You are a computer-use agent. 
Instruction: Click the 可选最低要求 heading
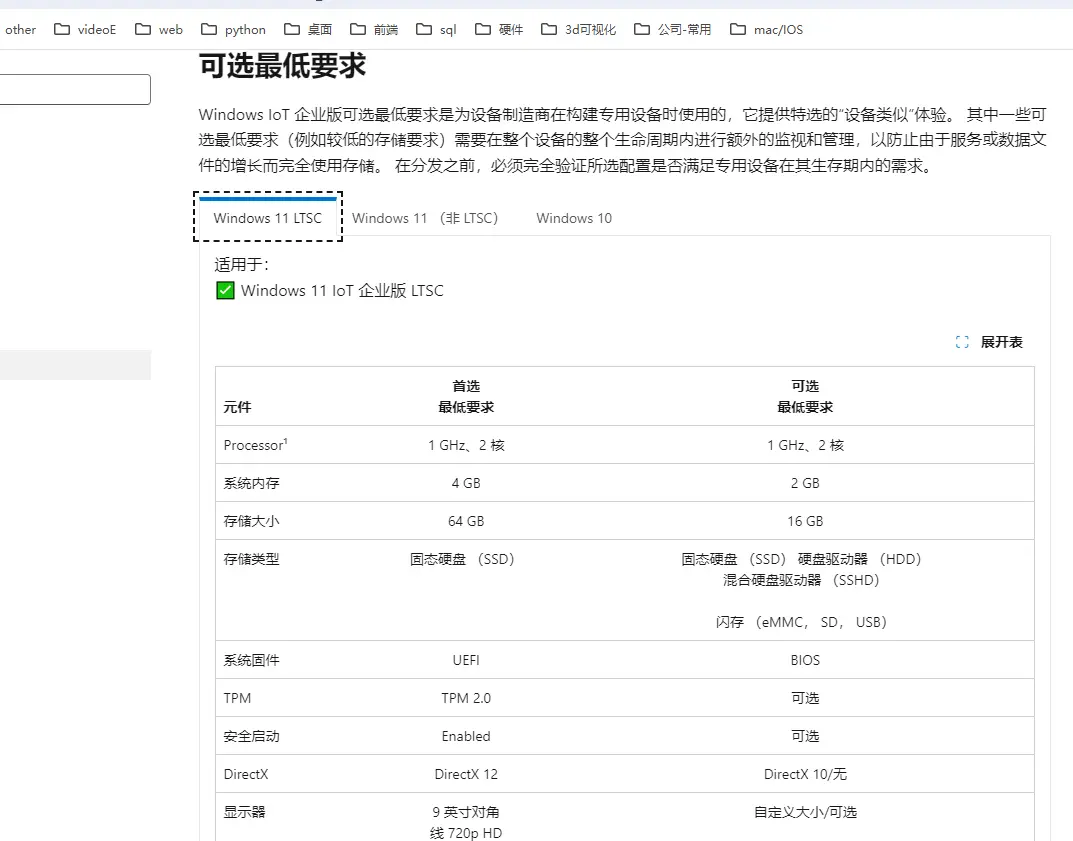[x=283, y=66]
